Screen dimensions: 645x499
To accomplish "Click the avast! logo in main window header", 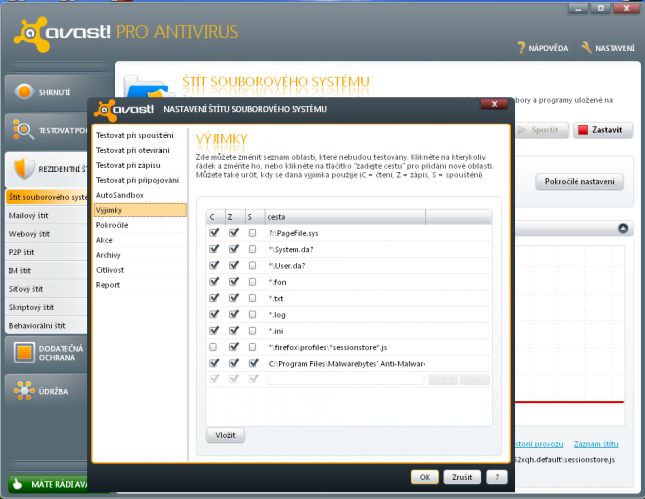I will [x=62, y=33].
